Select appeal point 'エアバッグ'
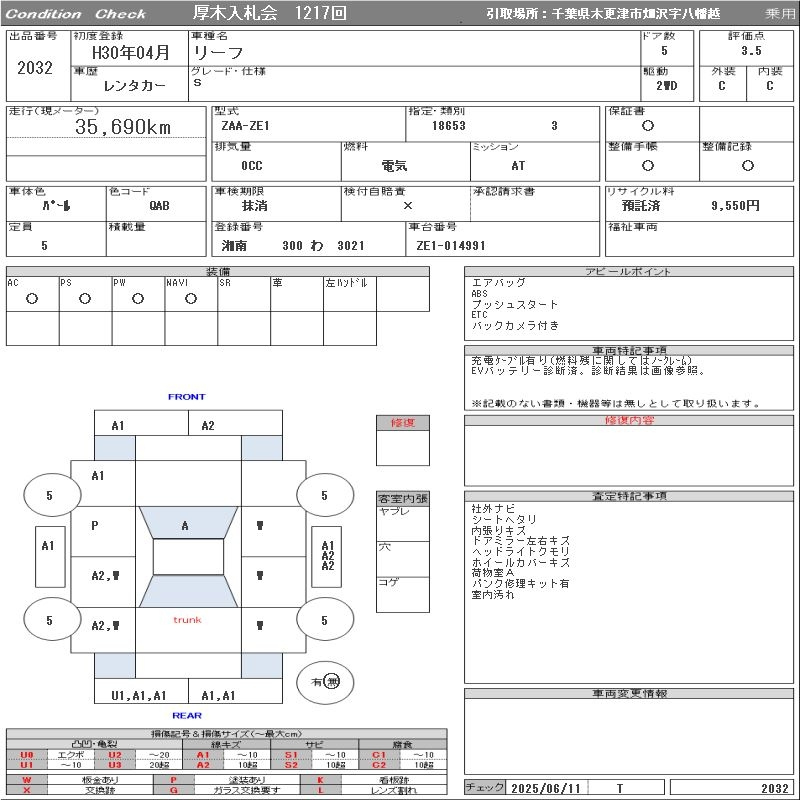 pos(498,283)
